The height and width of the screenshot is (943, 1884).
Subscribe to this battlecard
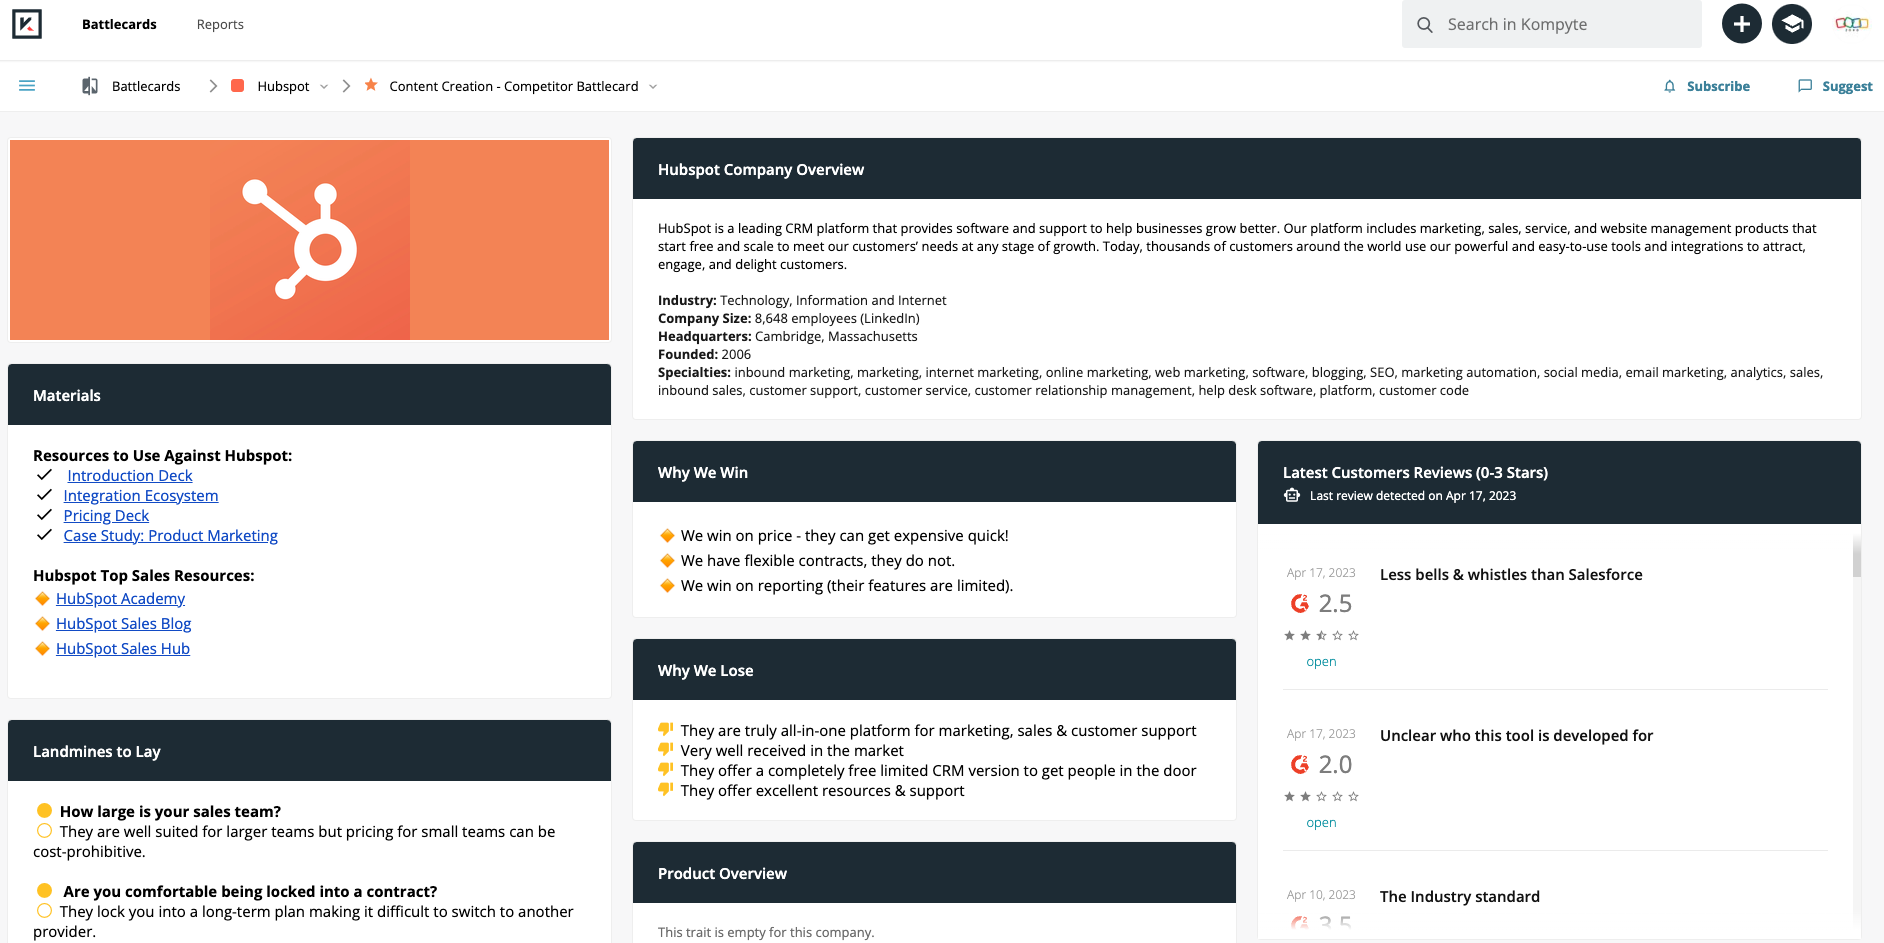1718,86
